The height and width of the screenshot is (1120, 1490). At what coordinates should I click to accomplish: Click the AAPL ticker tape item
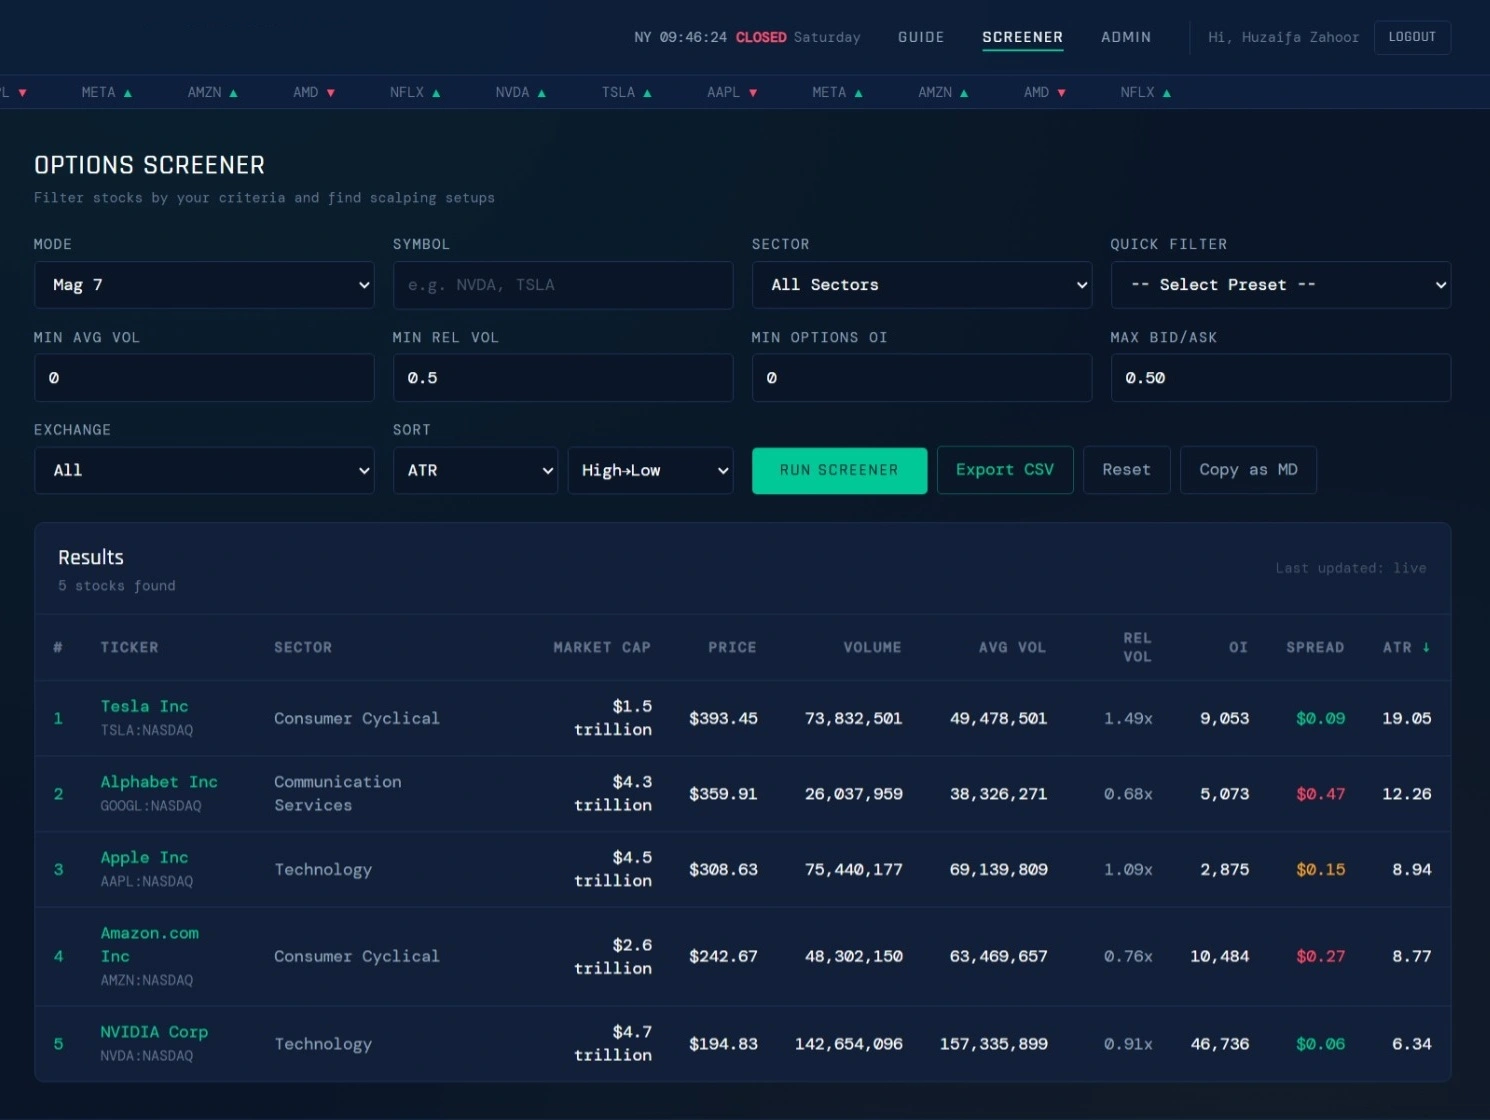(732, 92)
